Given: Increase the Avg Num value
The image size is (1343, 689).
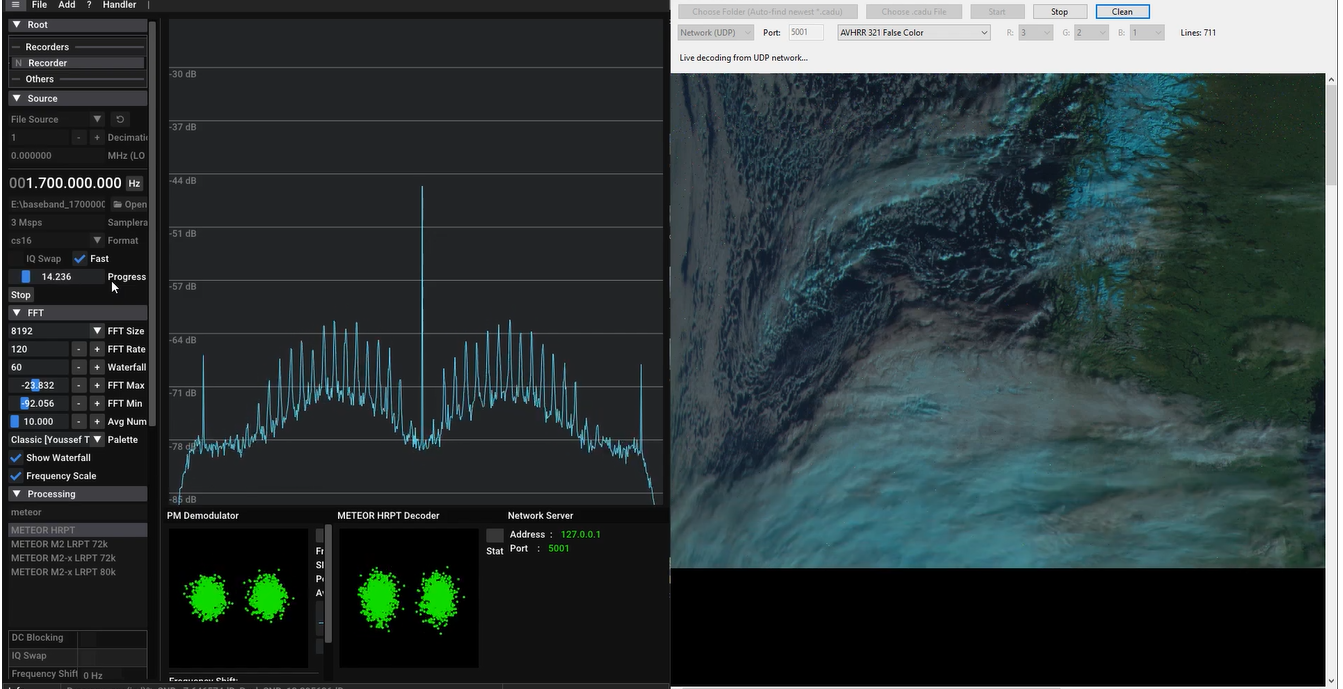Looking at the screenshot, I should coord(97,421).
